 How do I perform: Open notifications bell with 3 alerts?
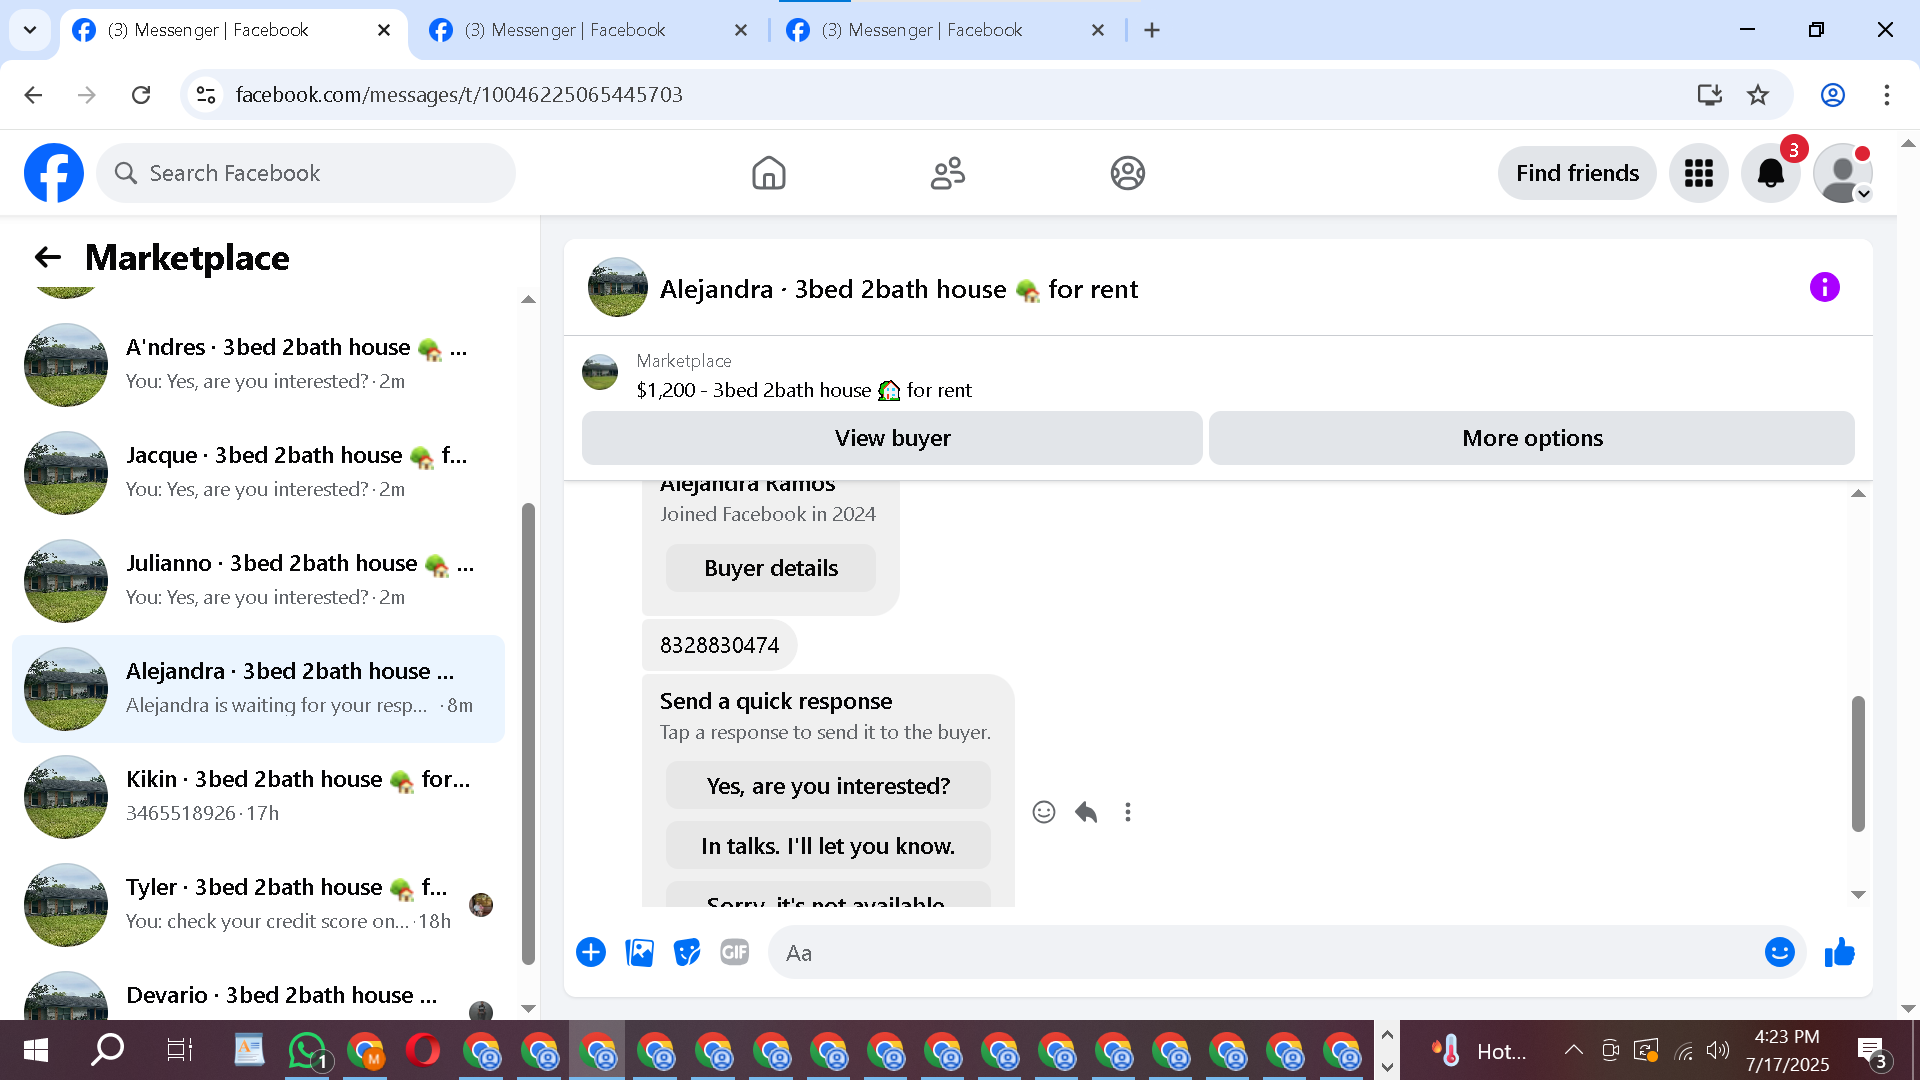pyautogui.click(x=1770, y=173)
